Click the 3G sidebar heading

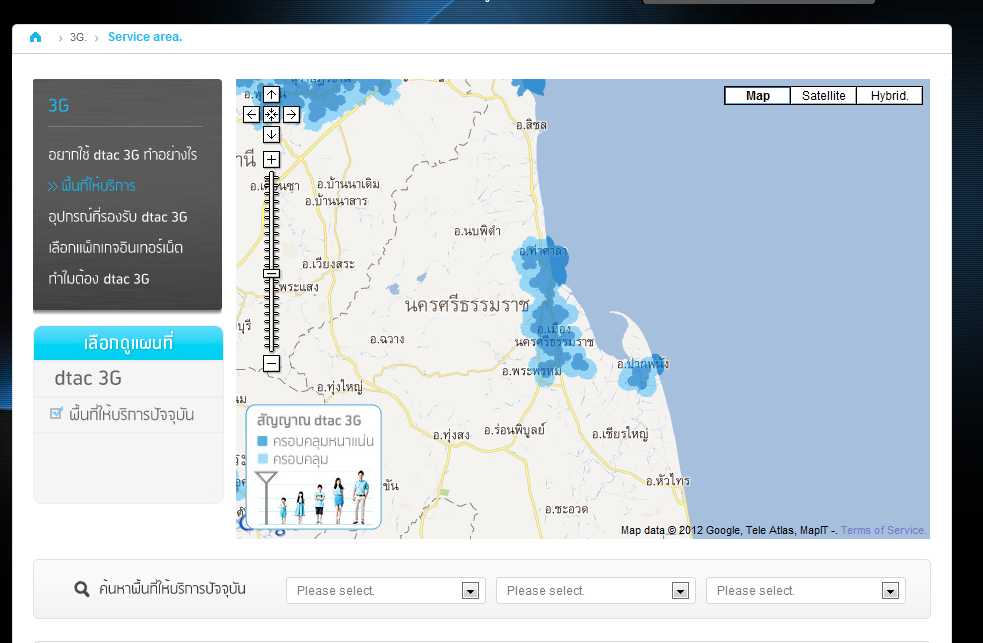(58, 105)
